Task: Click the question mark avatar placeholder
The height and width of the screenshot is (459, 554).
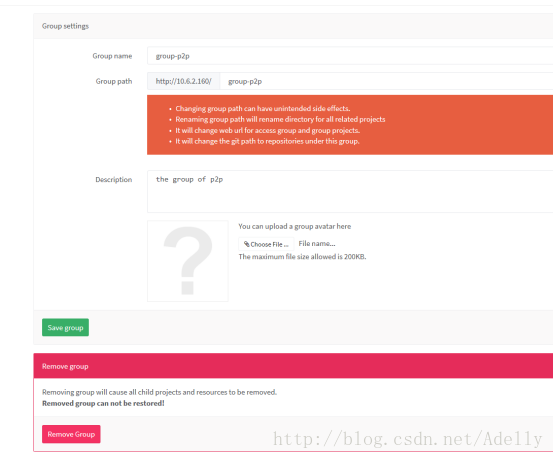Action: point(188,261)
